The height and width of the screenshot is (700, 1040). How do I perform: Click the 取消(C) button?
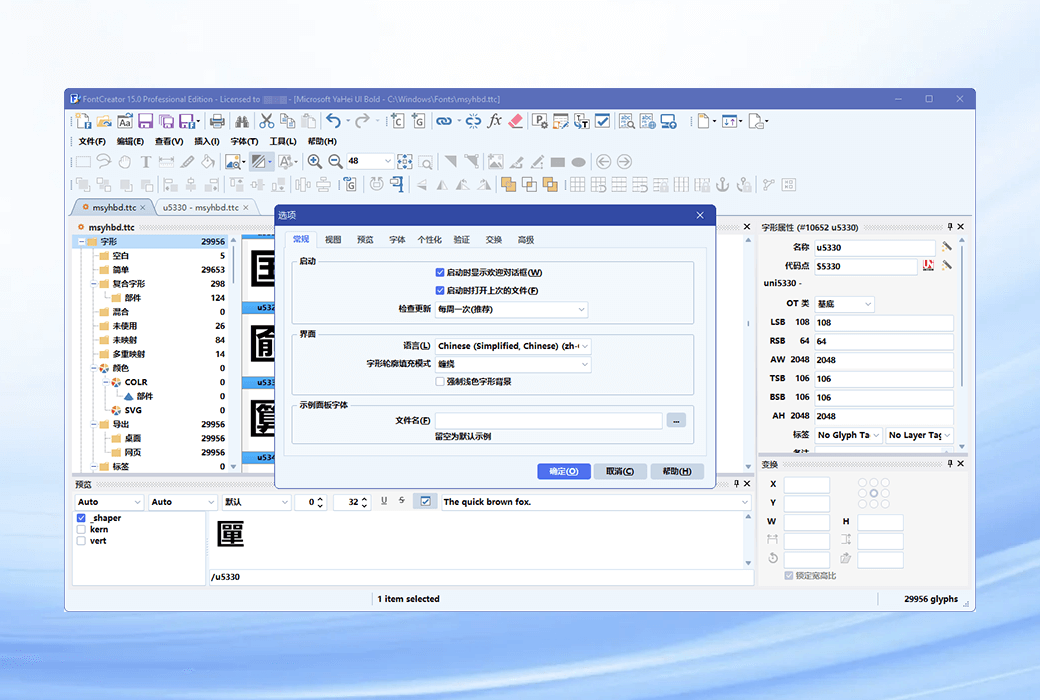point(620,471)
